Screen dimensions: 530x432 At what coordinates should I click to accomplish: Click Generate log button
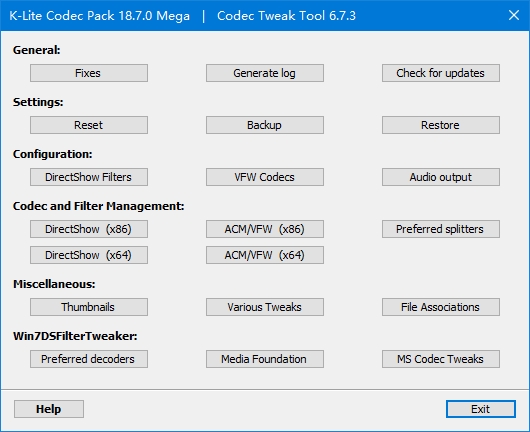pos(265,73)
